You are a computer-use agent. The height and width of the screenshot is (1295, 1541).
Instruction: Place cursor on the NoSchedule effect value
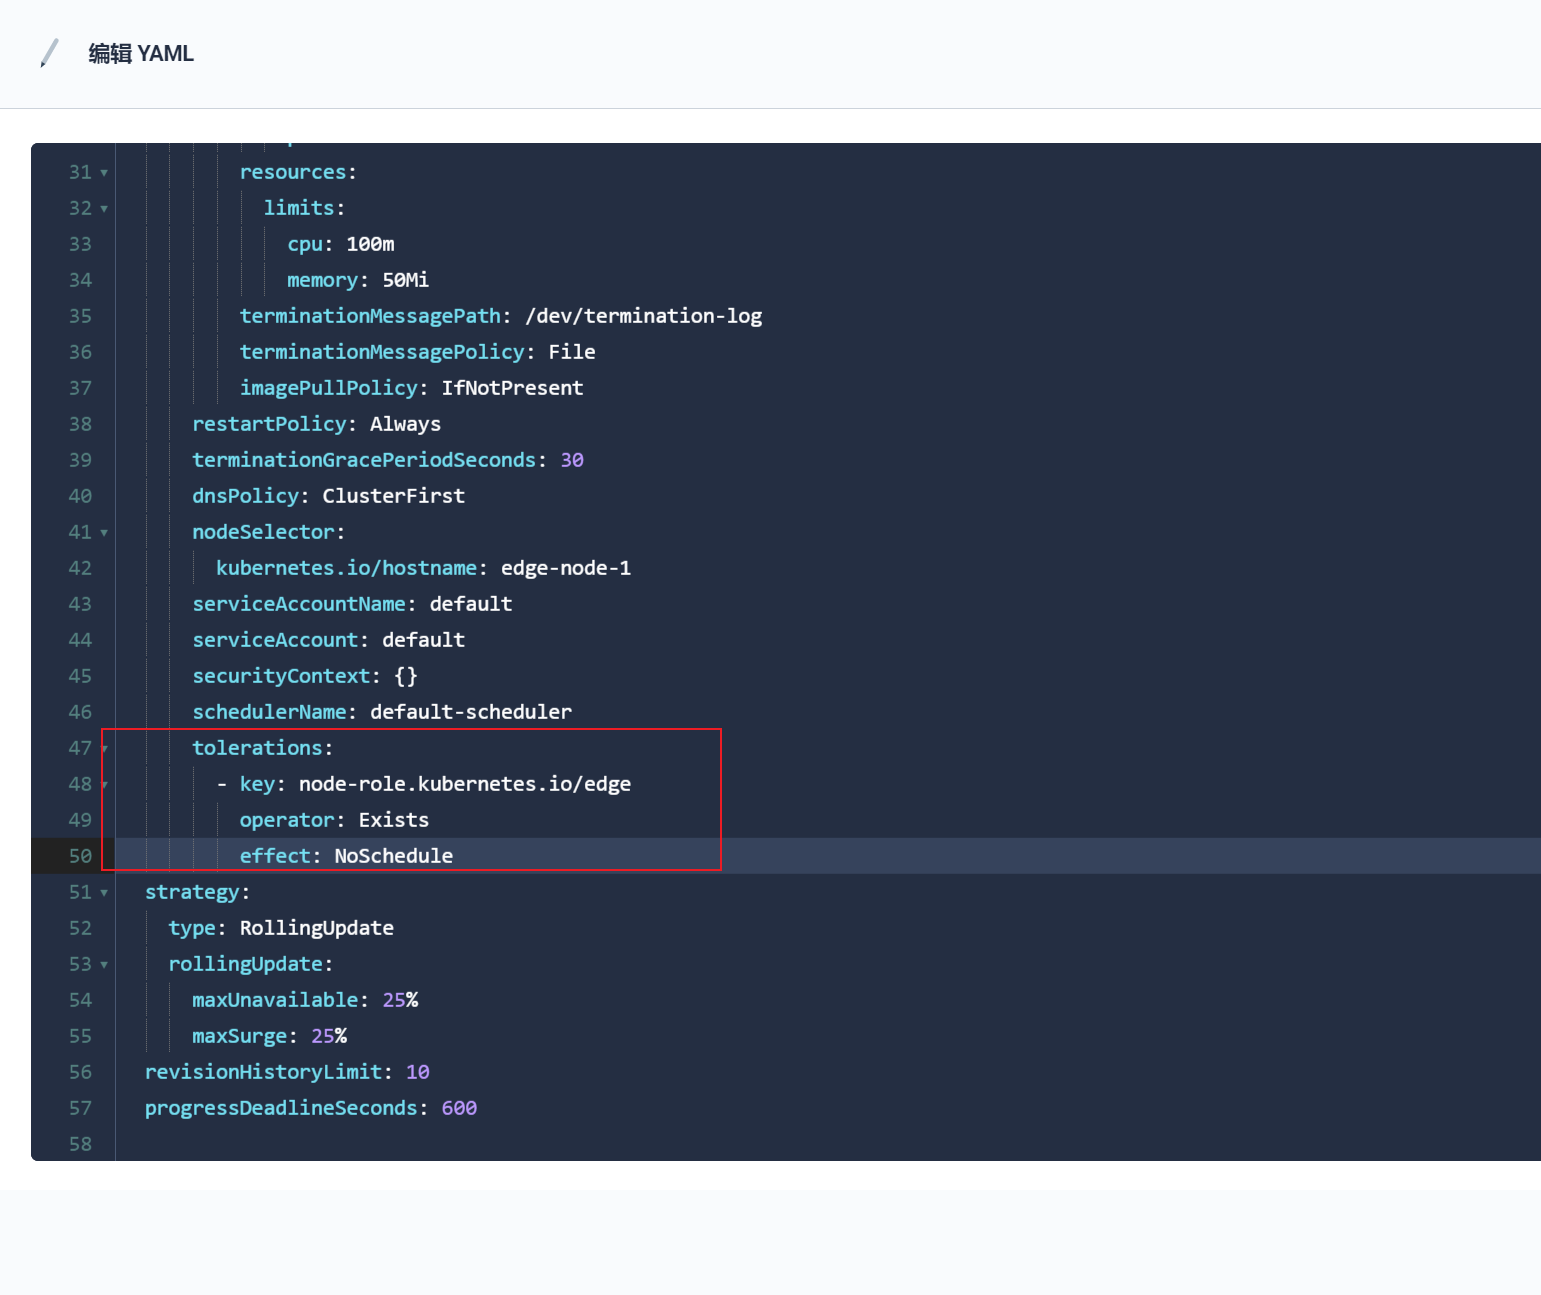click(393, 855)
